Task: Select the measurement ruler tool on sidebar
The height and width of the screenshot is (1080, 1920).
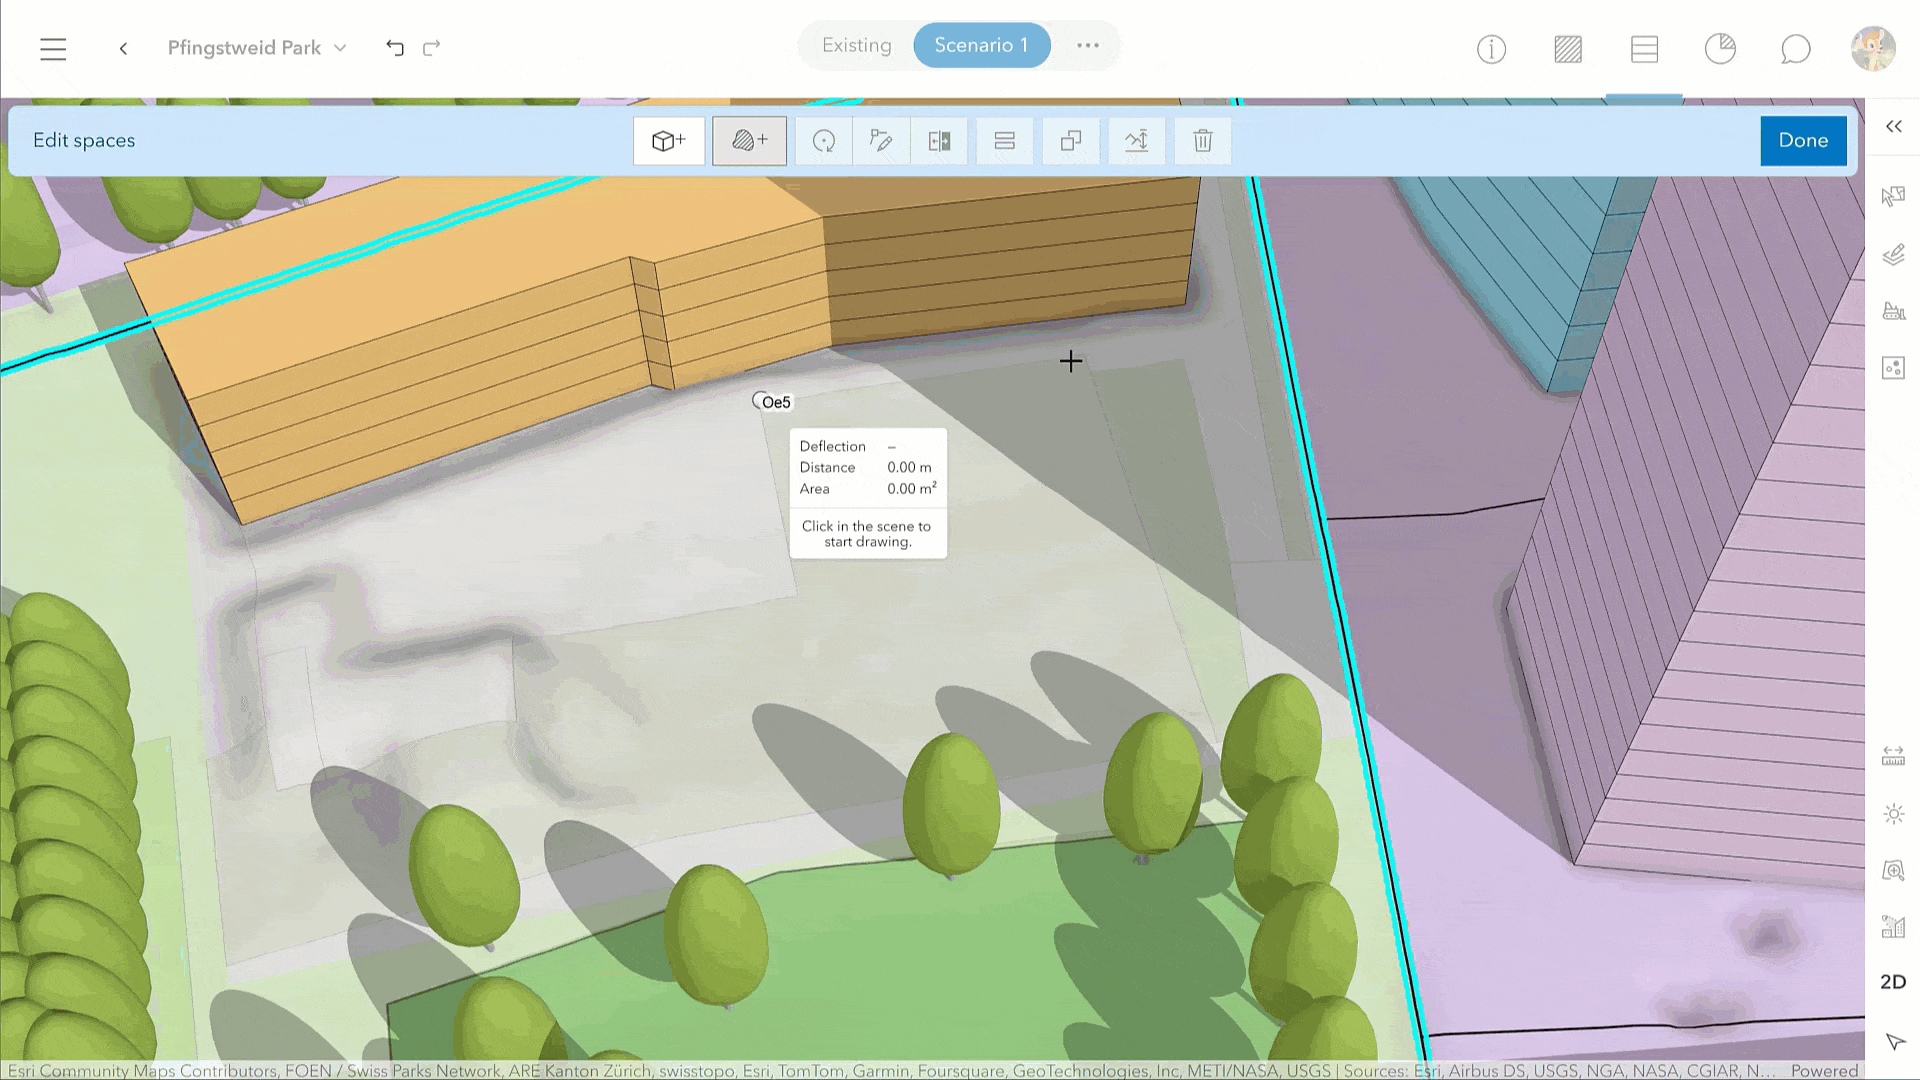Action: [1893, 755]
